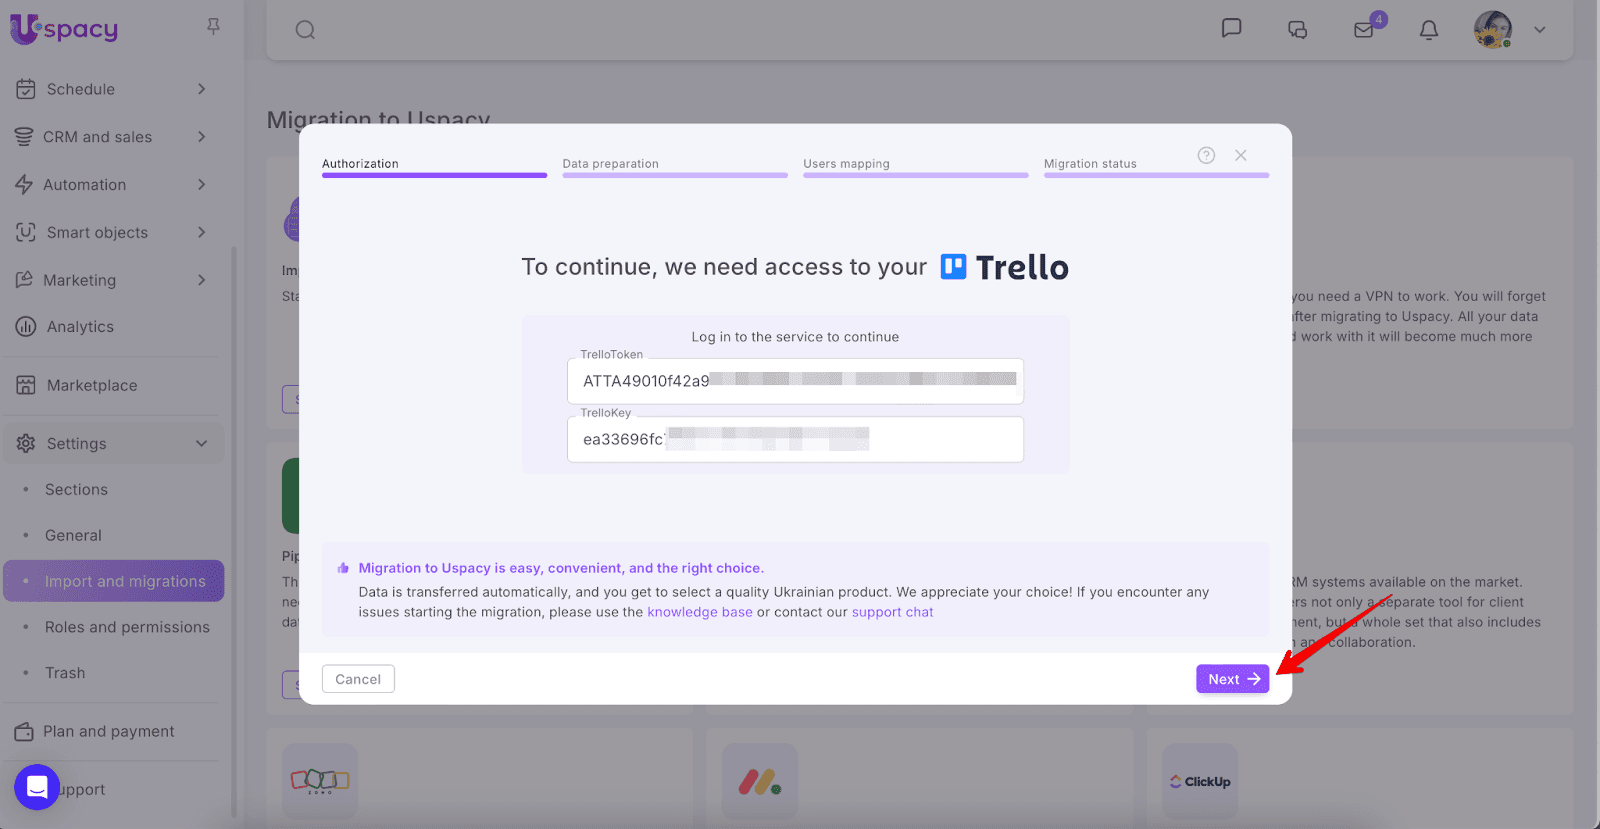This screenshot has width=1600, height=829.
Task: Open the chat bubble icon in header
Action: click(x=1231, y=29)
